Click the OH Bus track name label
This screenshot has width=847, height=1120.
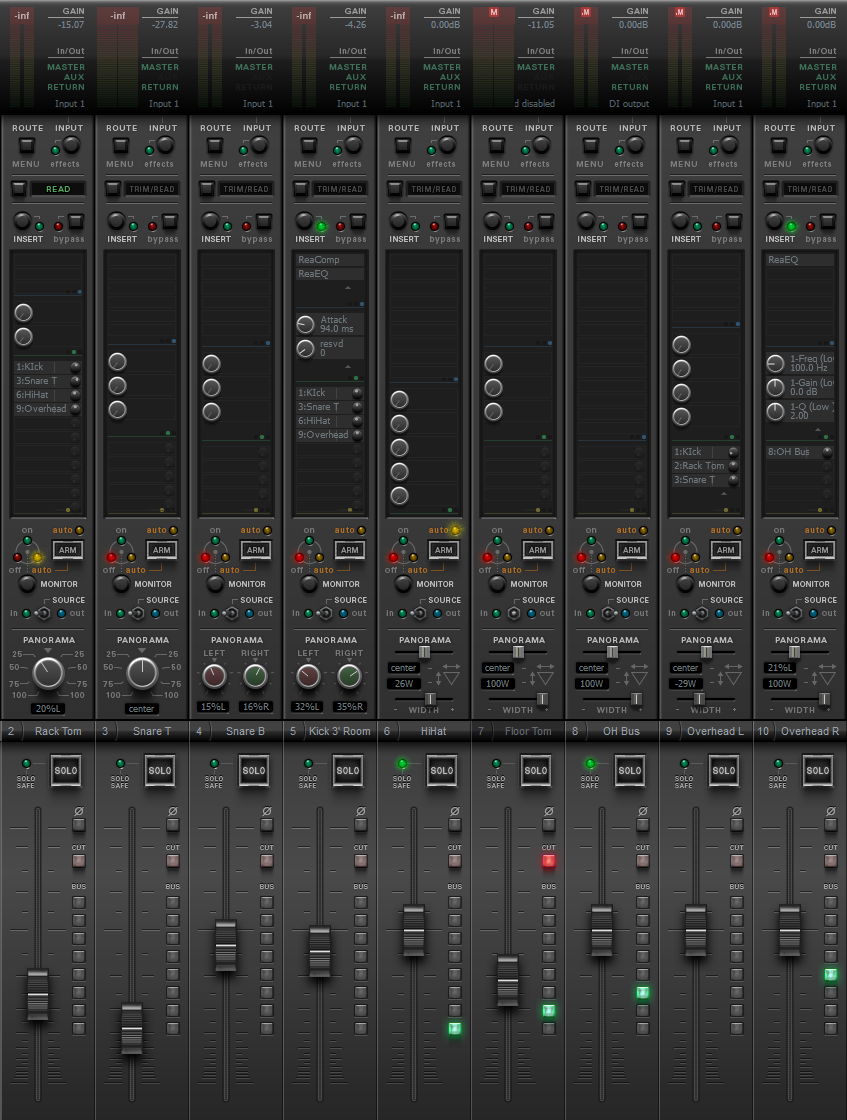(621, 731)
